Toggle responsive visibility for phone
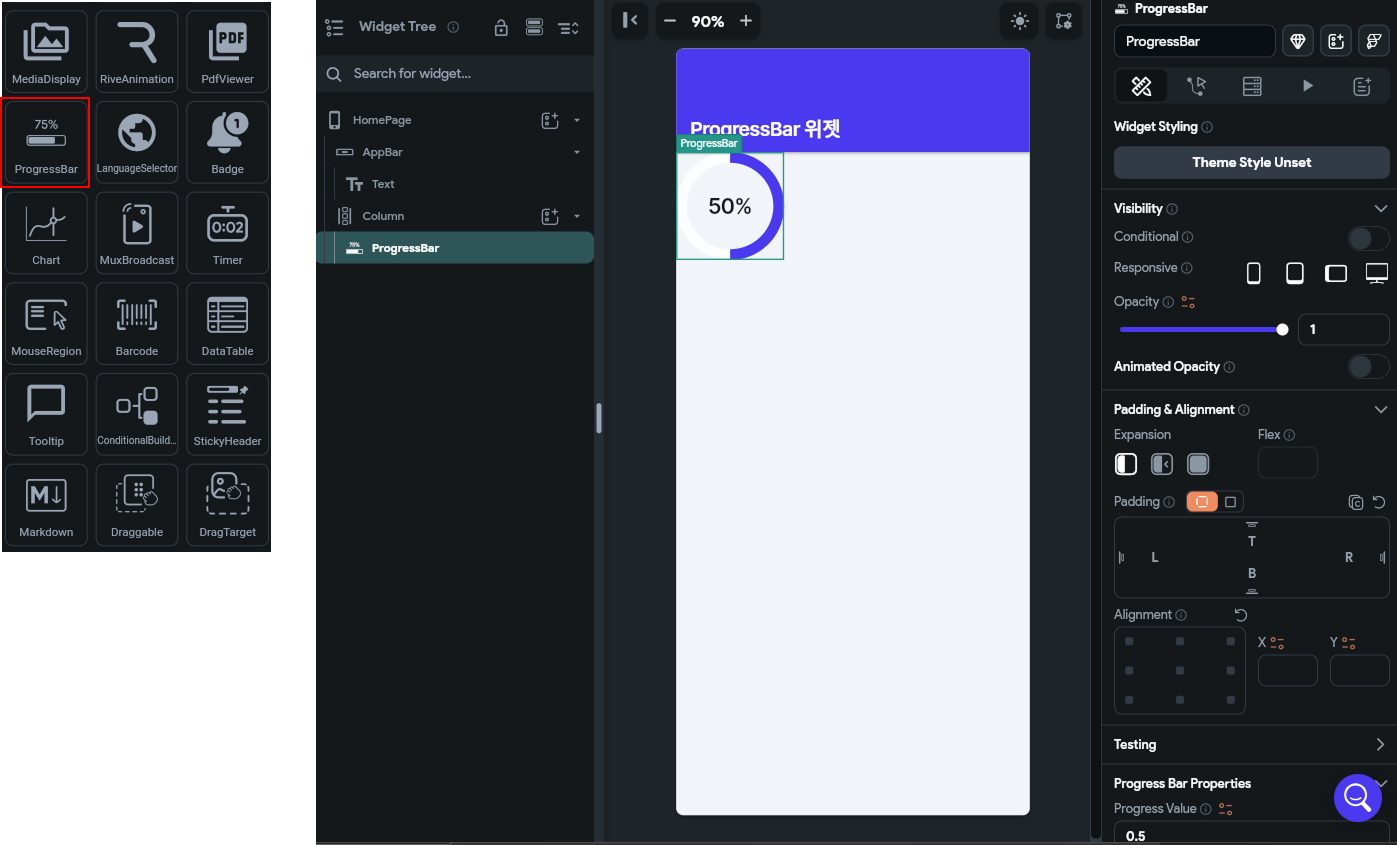 tap(1253, 273)
